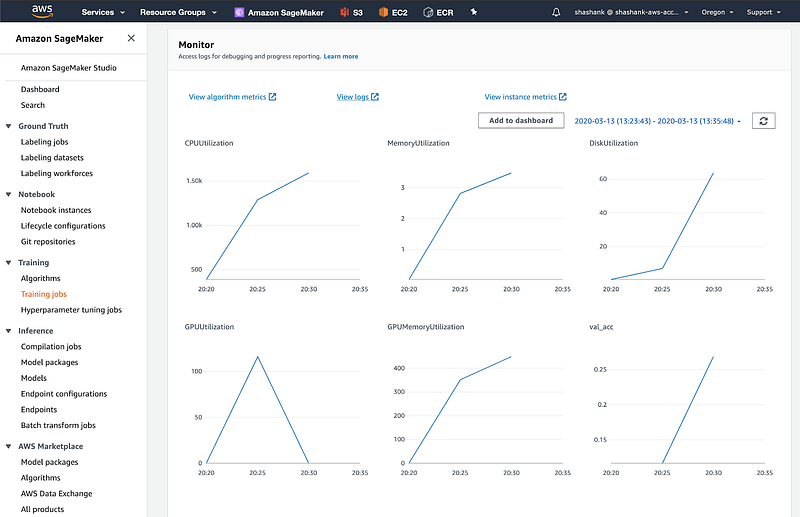This screenshot has height=517, width=800.
Task: Collapse the Ground Truth section
Action: pyautogui.click(x=9, y=126)
